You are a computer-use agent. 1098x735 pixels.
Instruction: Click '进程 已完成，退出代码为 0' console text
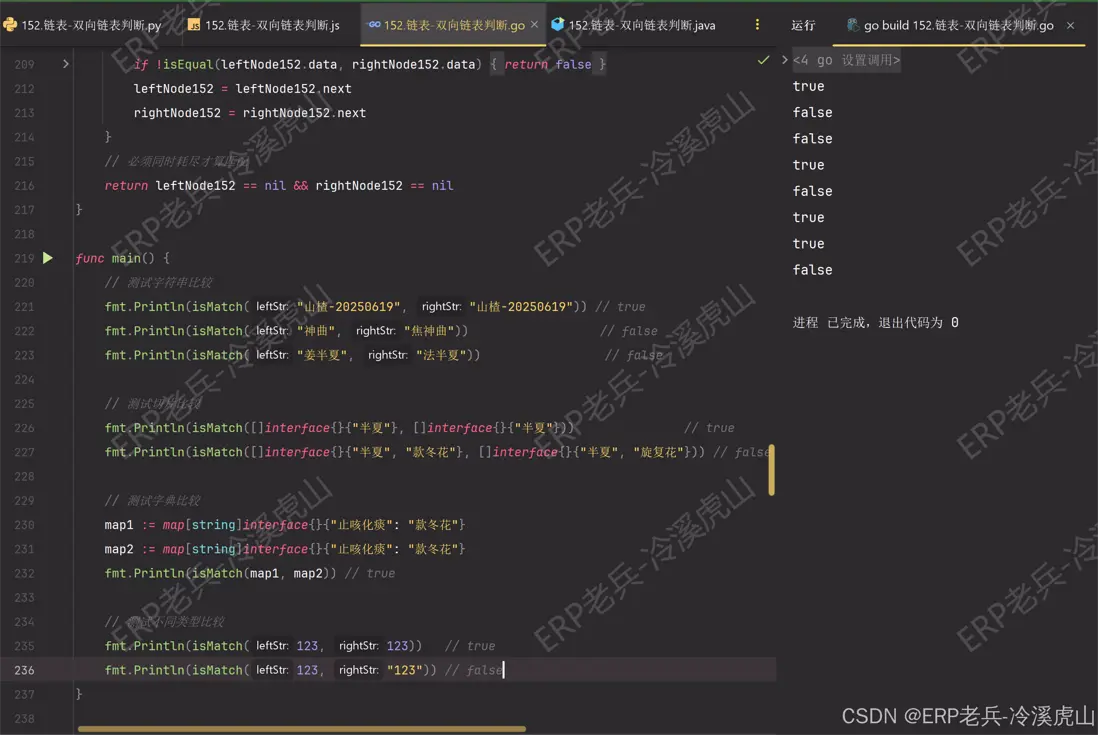click(x=875, y=323)
